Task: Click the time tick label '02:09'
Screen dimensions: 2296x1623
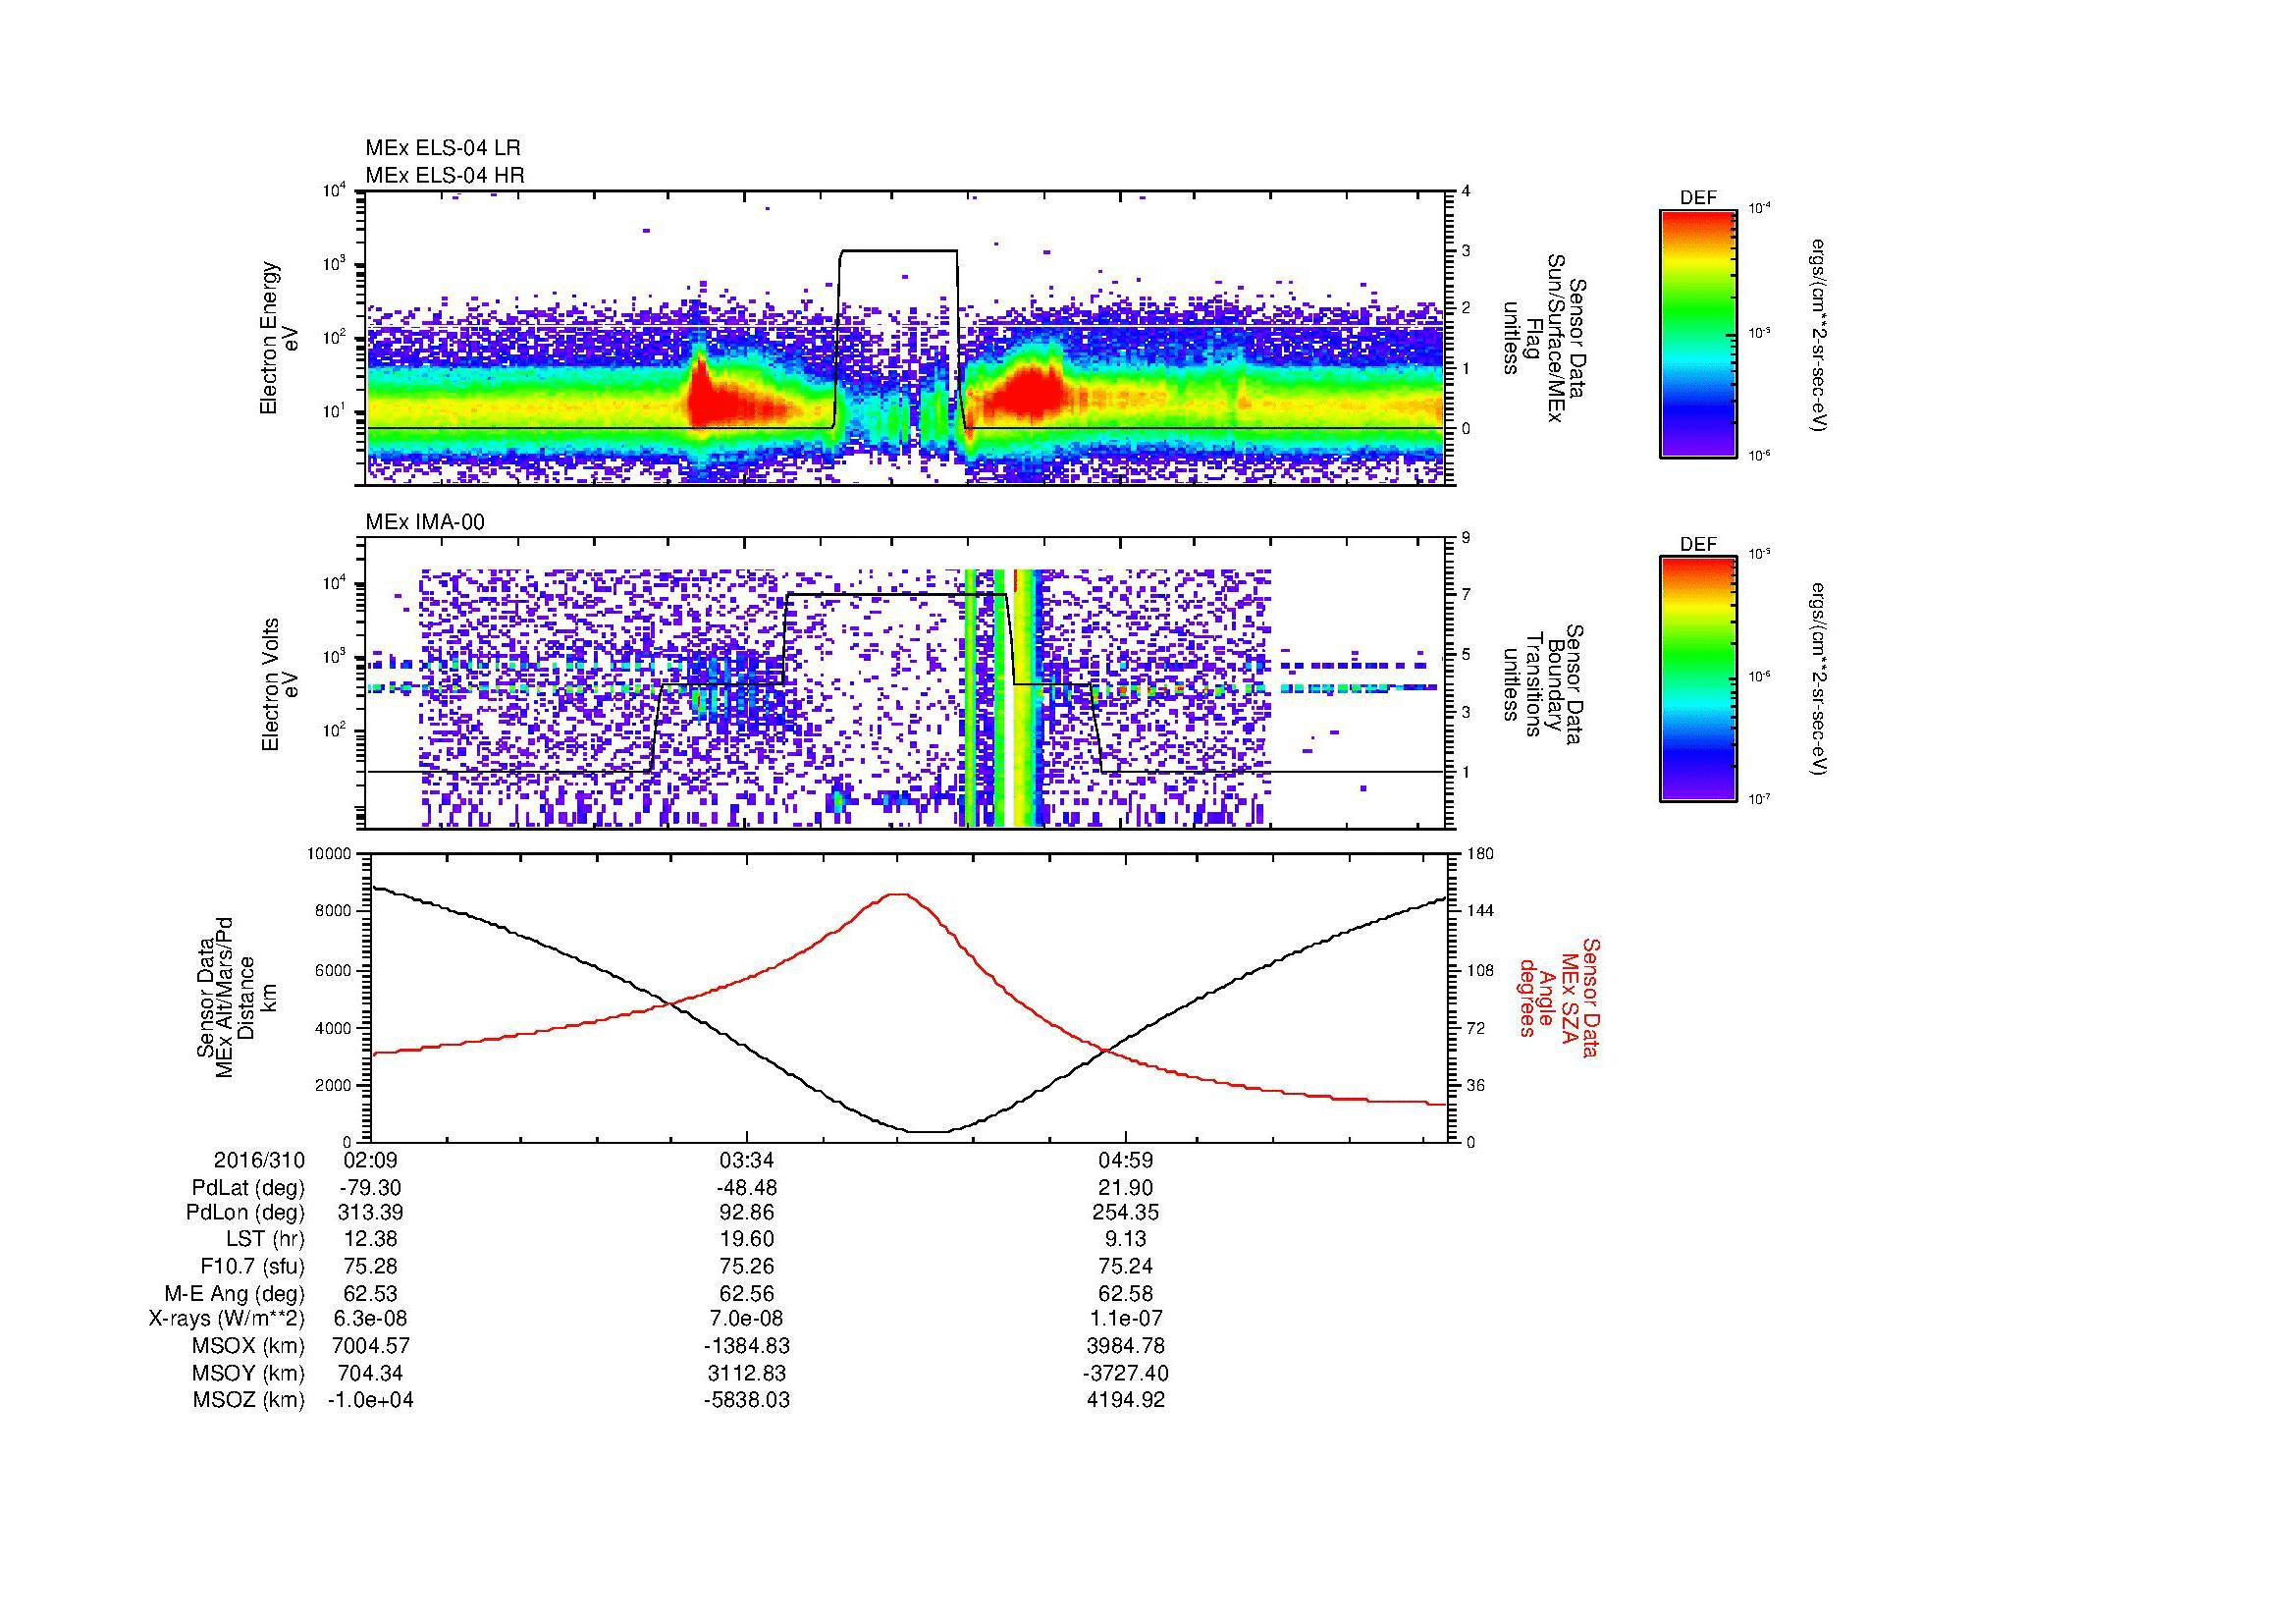Action: (370, 1160)
